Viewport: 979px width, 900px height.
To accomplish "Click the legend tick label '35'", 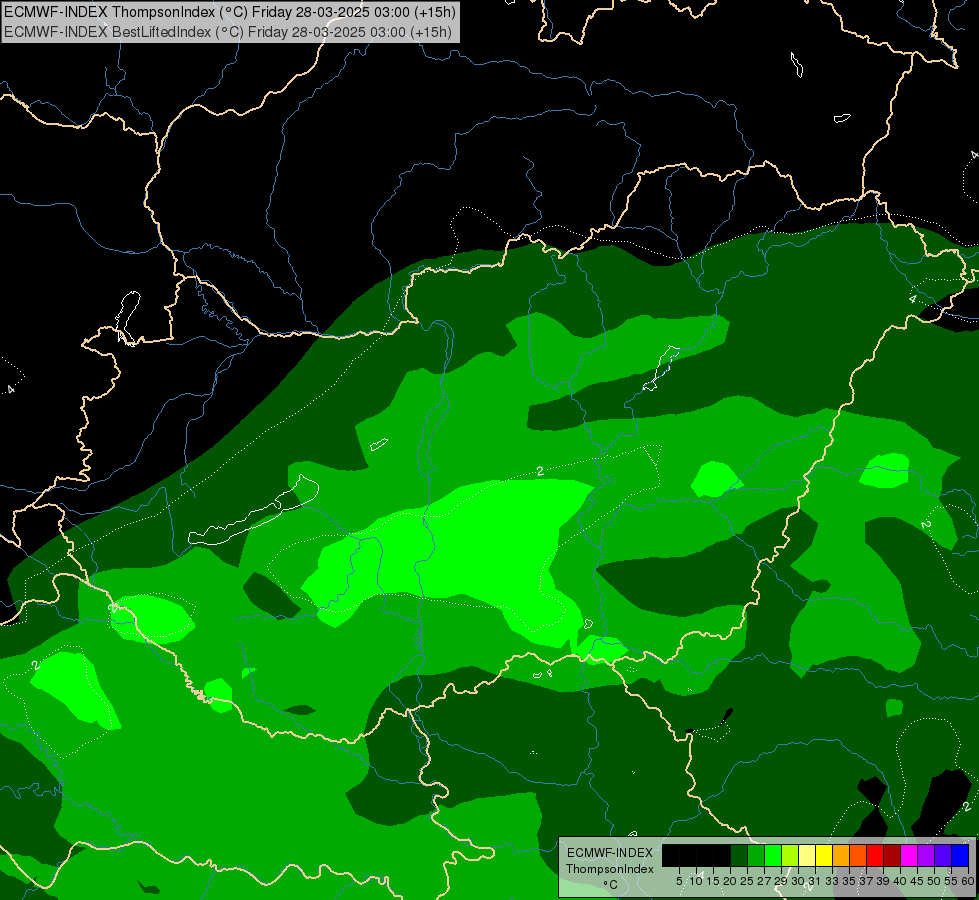I will coord(849,881).
